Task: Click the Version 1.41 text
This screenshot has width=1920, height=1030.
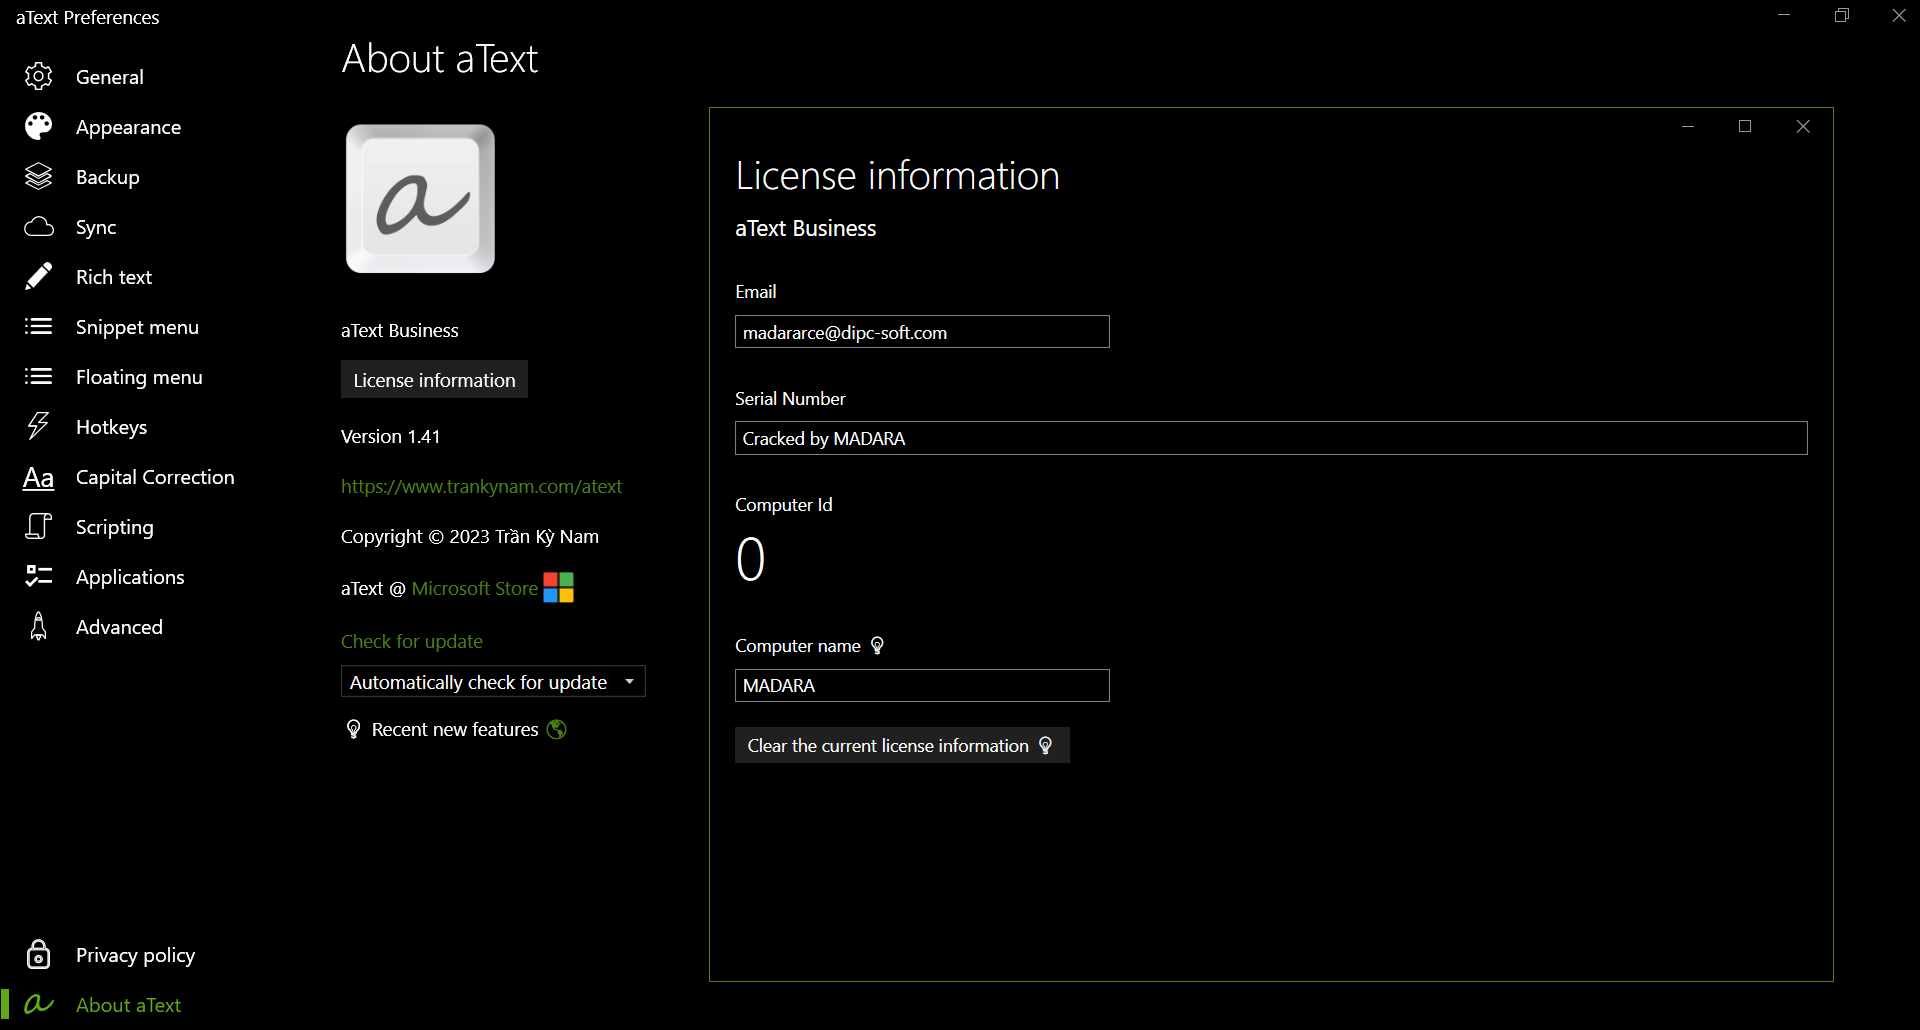Action: click(x=390, y=436)
